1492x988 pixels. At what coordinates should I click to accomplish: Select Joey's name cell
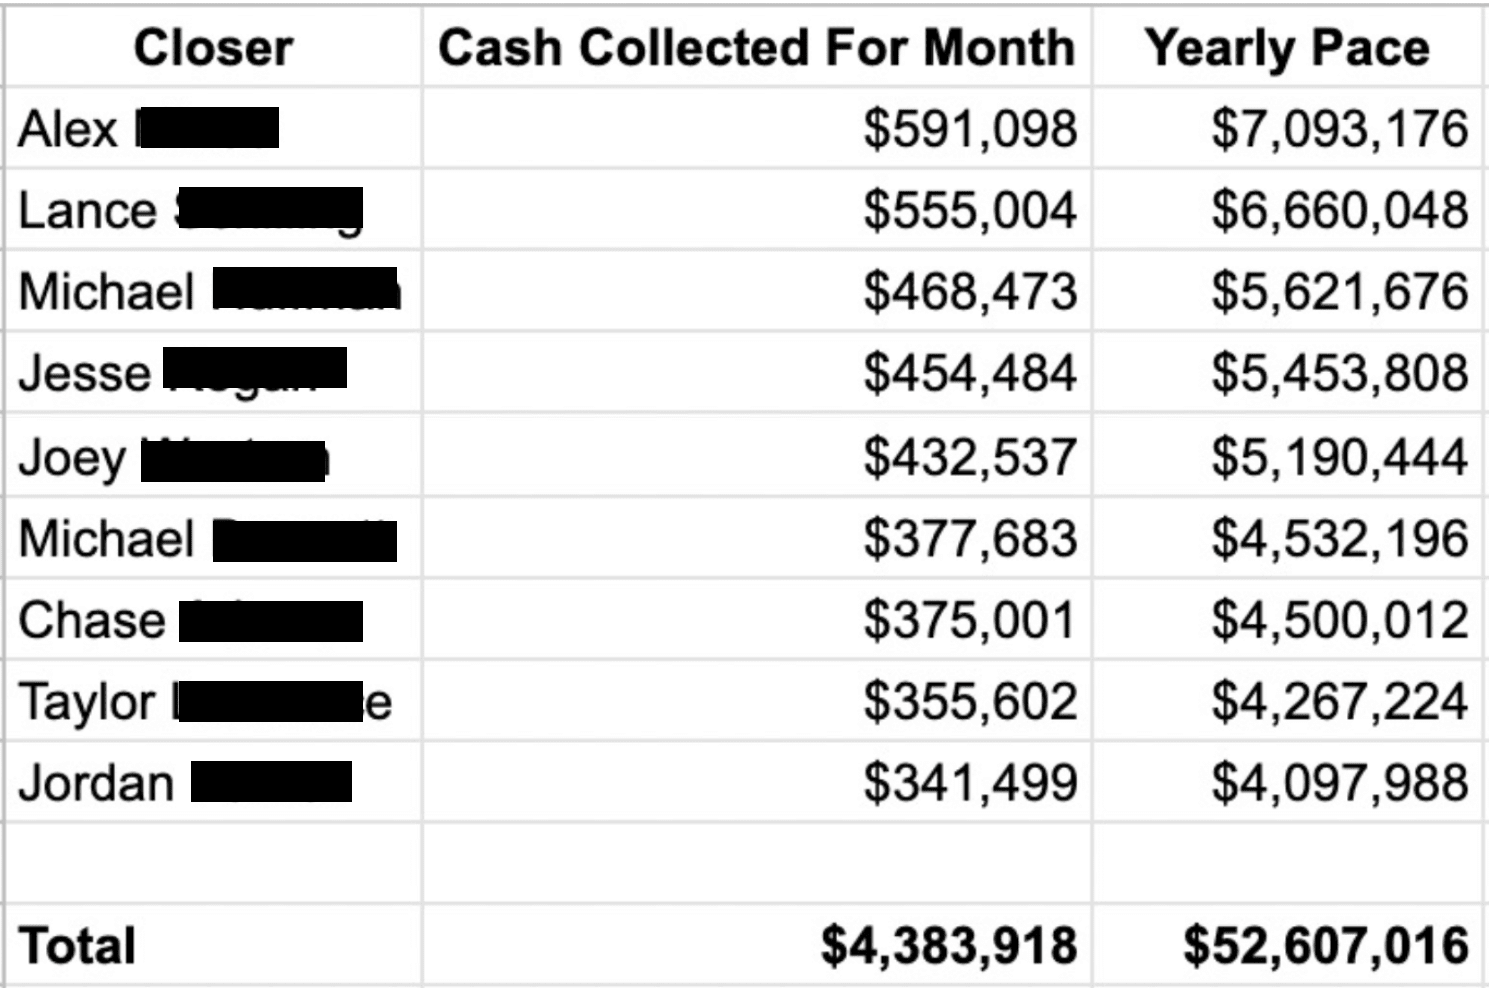click(72, 457)
